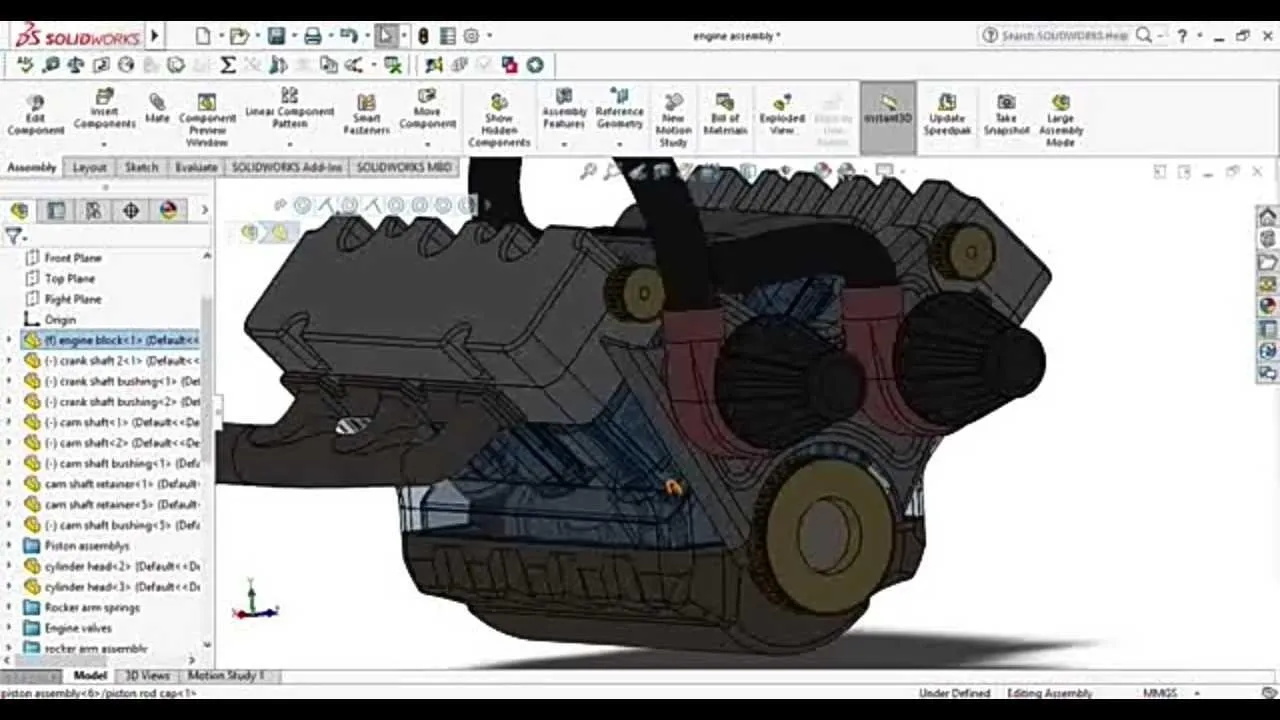Screen dimensions: 1280x720
Task: Select the Right Plane tree item
Action: click(x=73, y=299)
